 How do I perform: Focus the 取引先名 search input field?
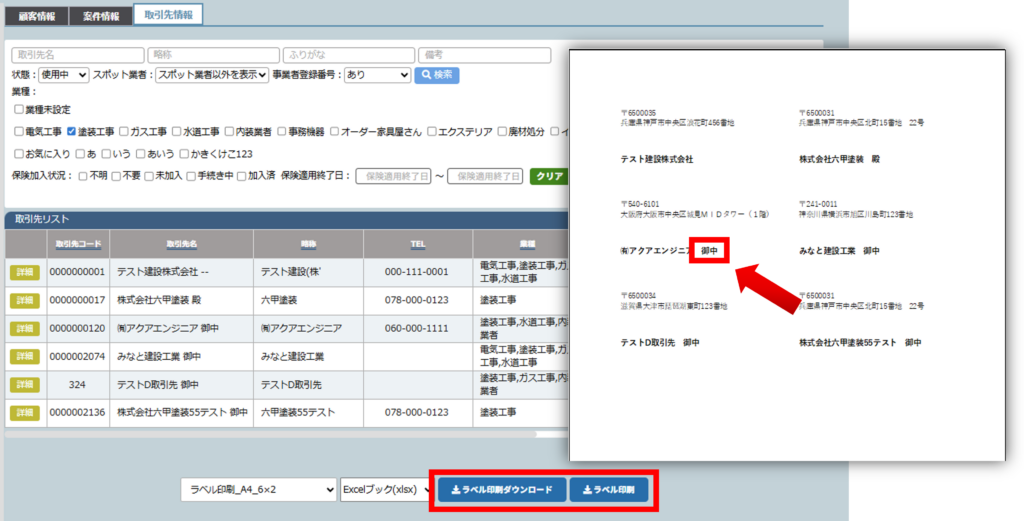pyautogui.click(x=77, y=55)
